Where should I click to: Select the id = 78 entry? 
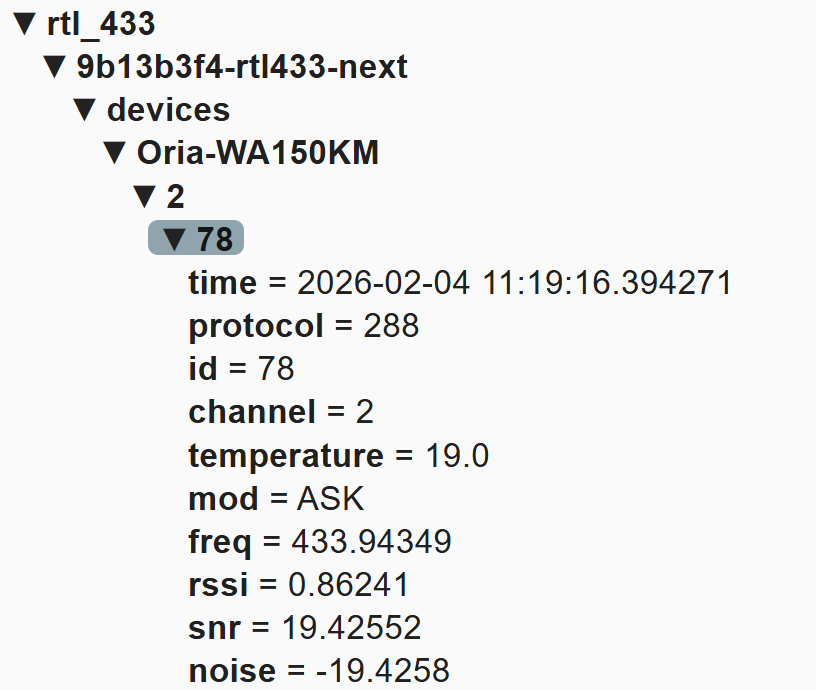(241, 369)
